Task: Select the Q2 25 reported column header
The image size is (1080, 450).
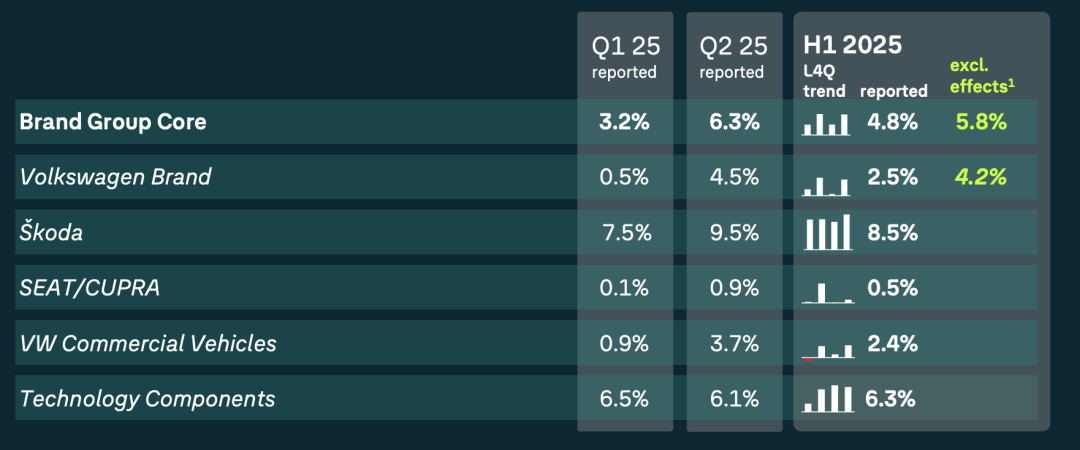Action: [732, 57]
